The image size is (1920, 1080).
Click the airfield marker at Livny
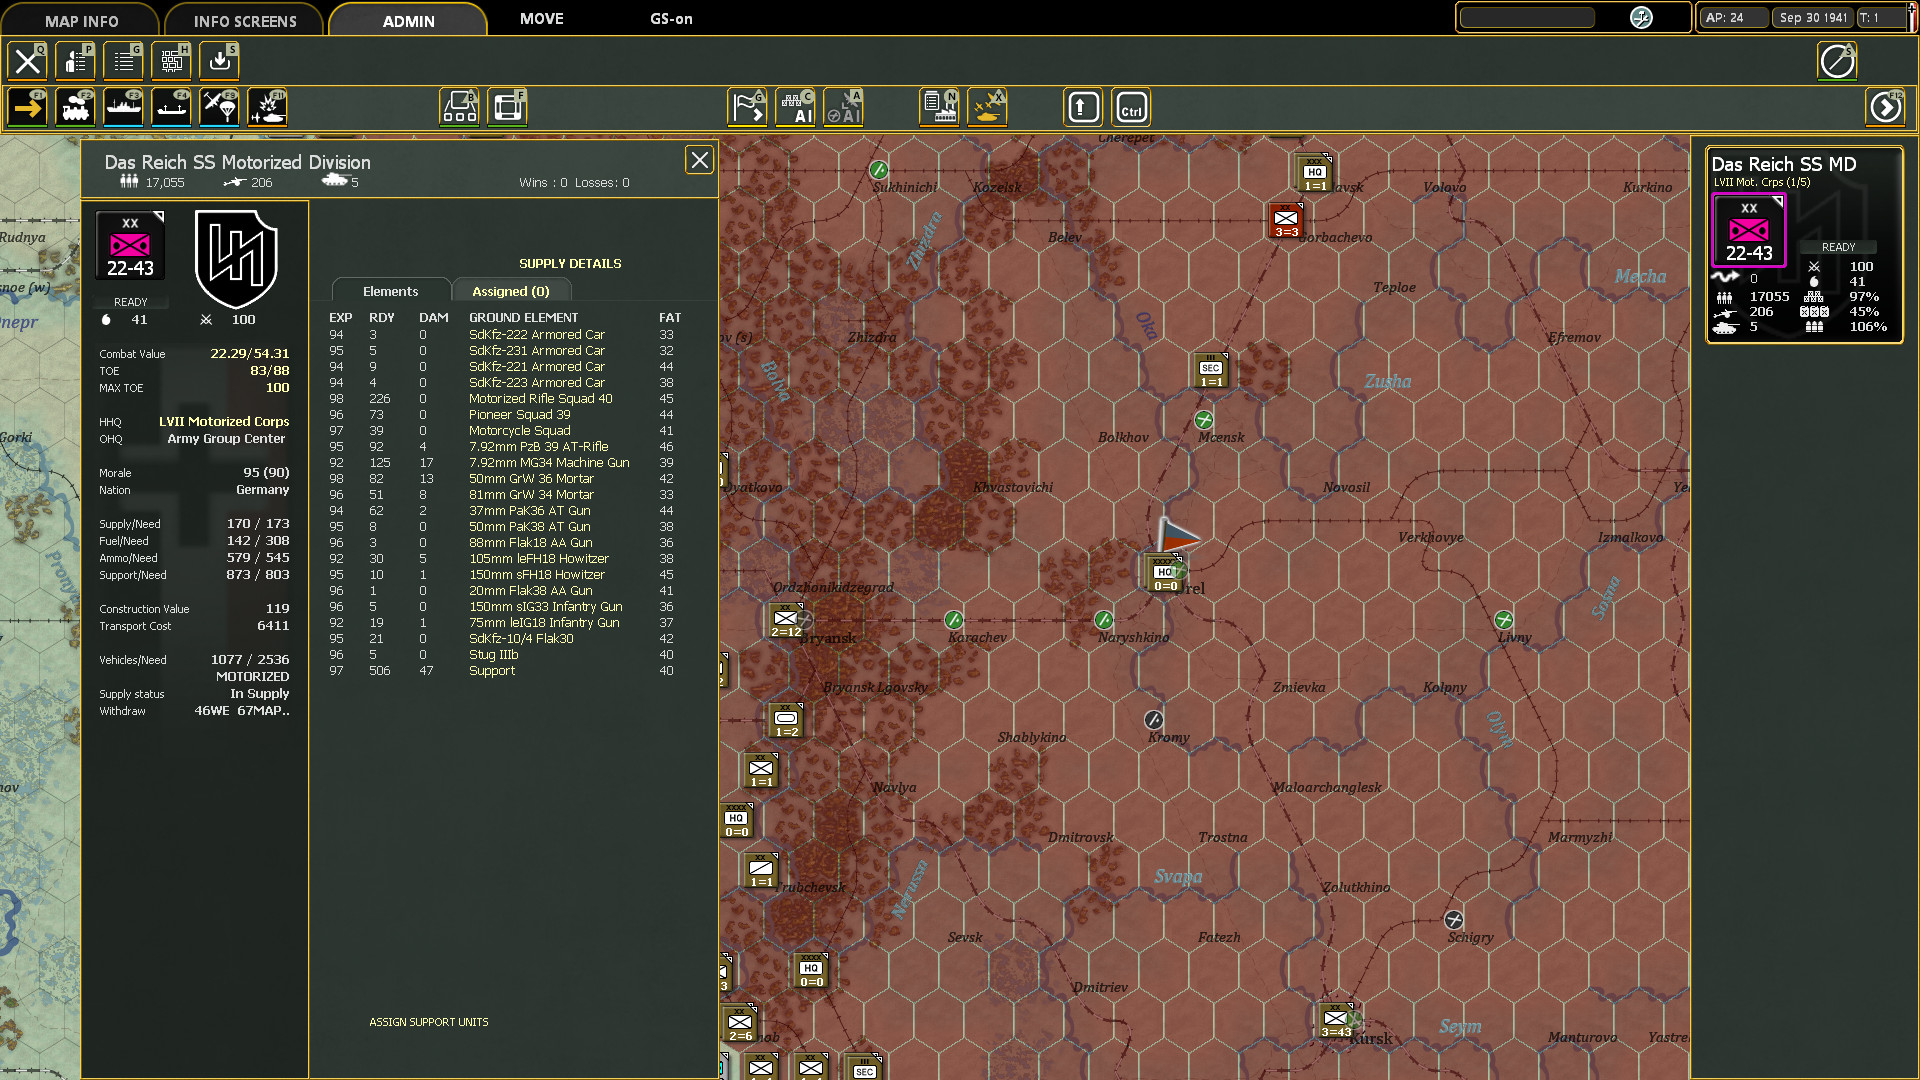click(x=1504, y=620)
